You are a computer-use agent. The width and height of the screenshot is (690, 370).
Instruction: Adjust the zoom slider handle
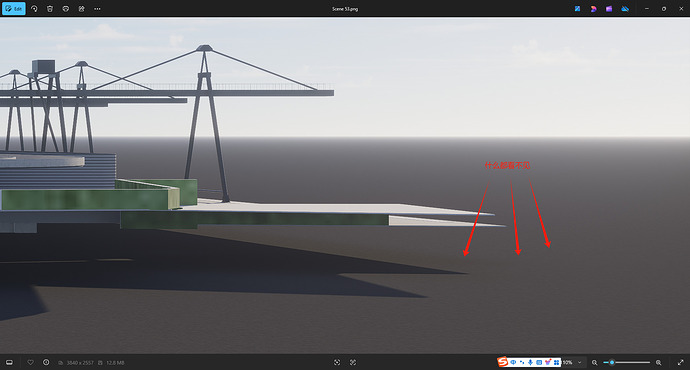612,363
